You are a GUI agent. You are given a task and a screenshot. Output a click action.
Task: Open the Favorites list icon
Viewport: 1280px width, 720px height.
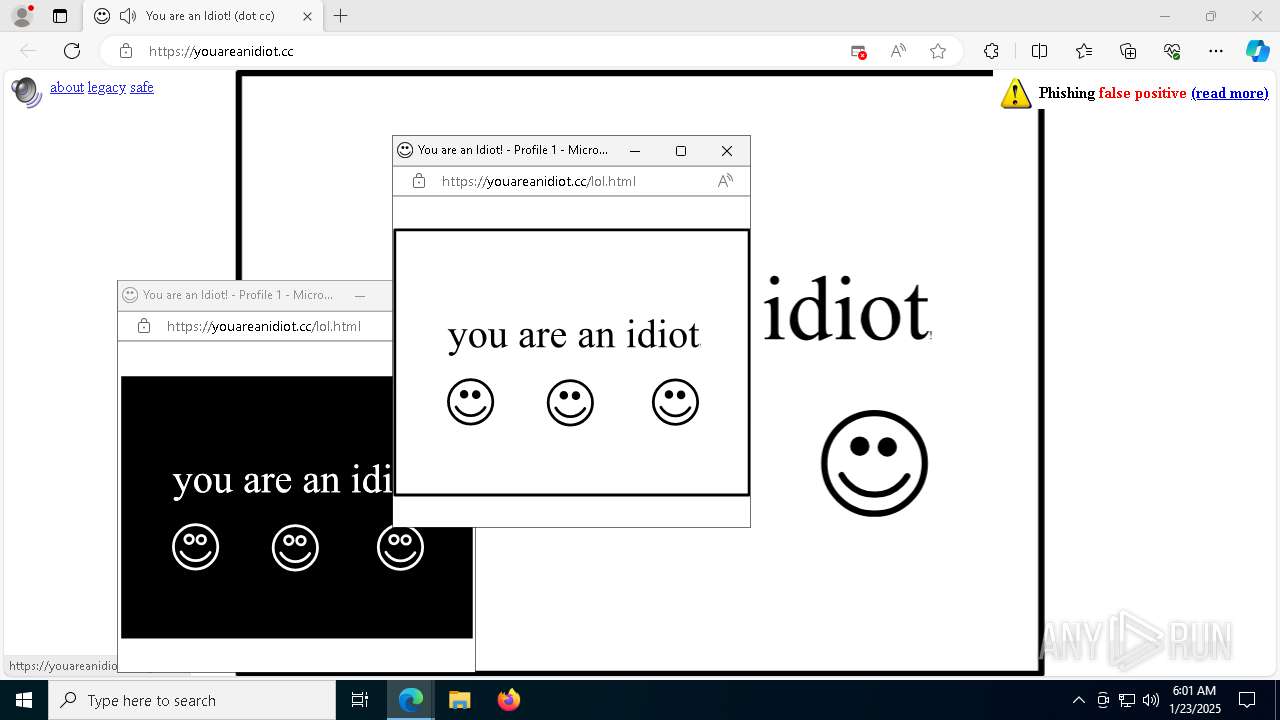(1084, 51)
